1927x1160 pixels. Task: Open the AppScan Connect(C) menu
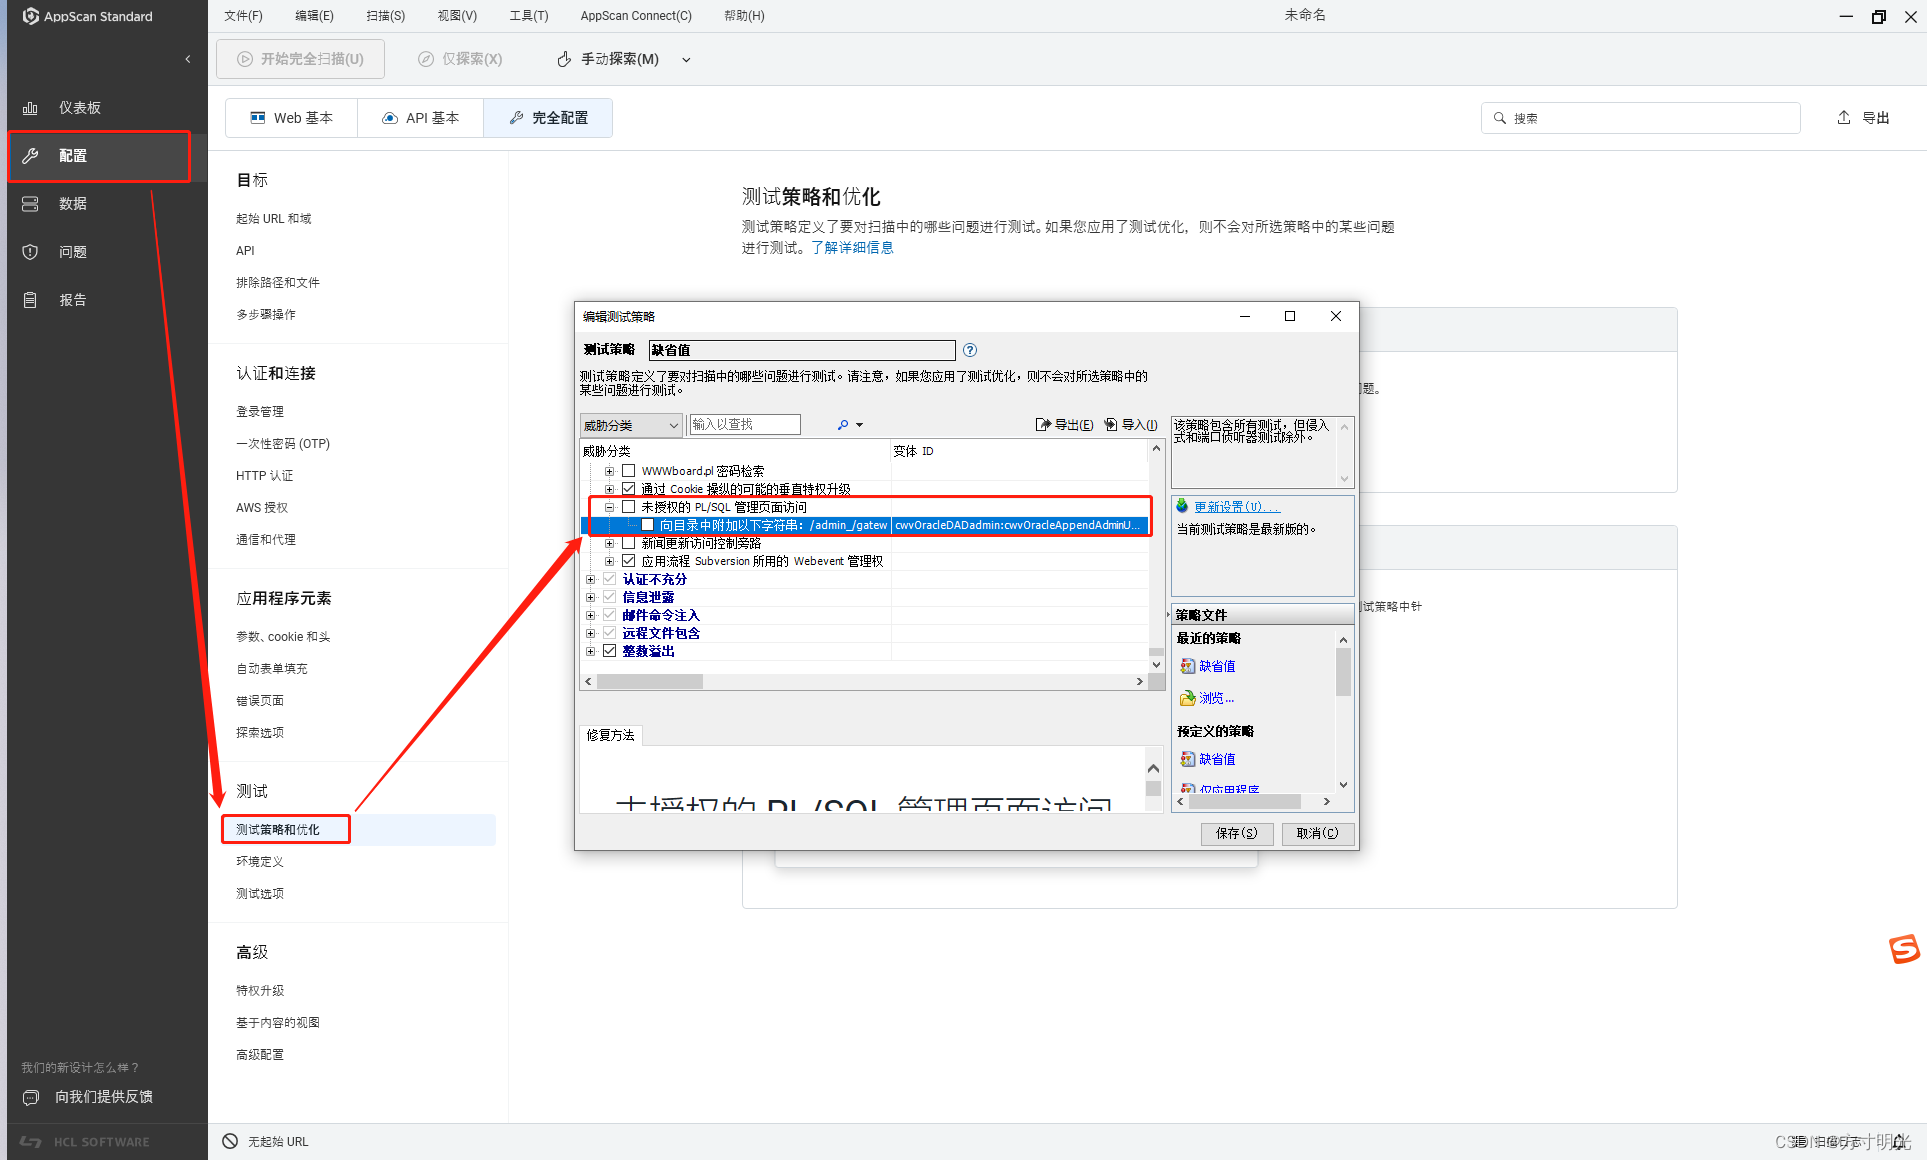(636, 16)
